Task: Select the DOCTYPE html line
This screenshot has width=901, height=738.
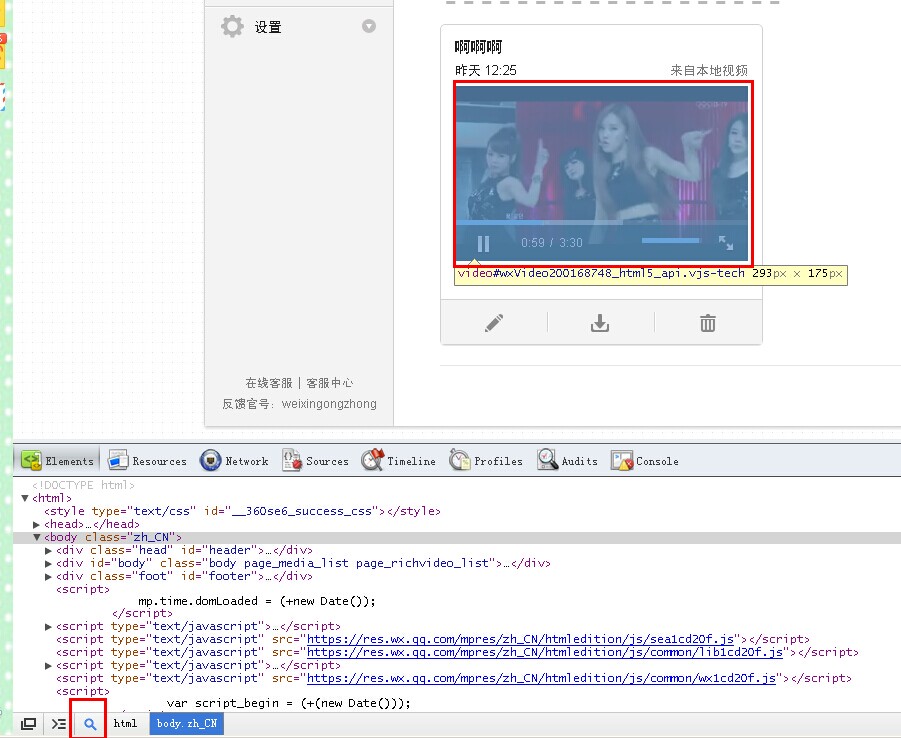Action: [x=83, y=485]
